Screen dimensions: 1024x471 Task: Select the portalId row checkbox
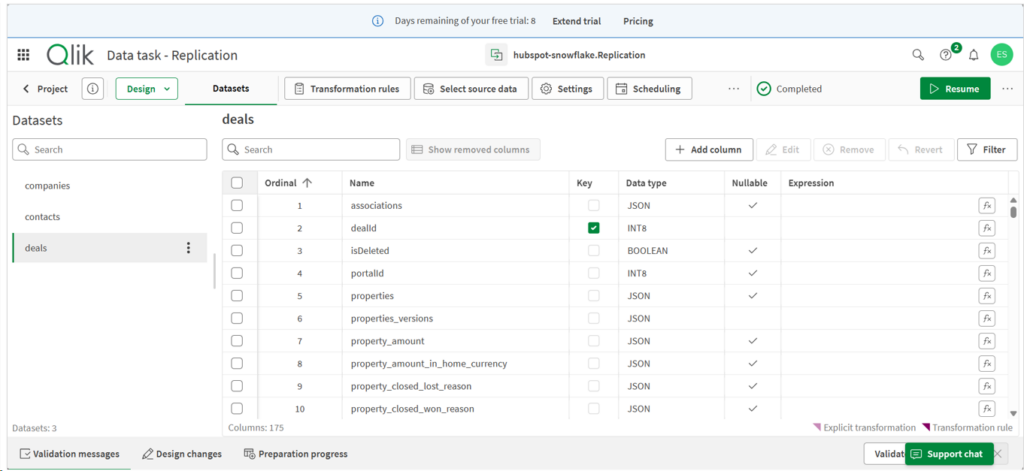[237, 273]
